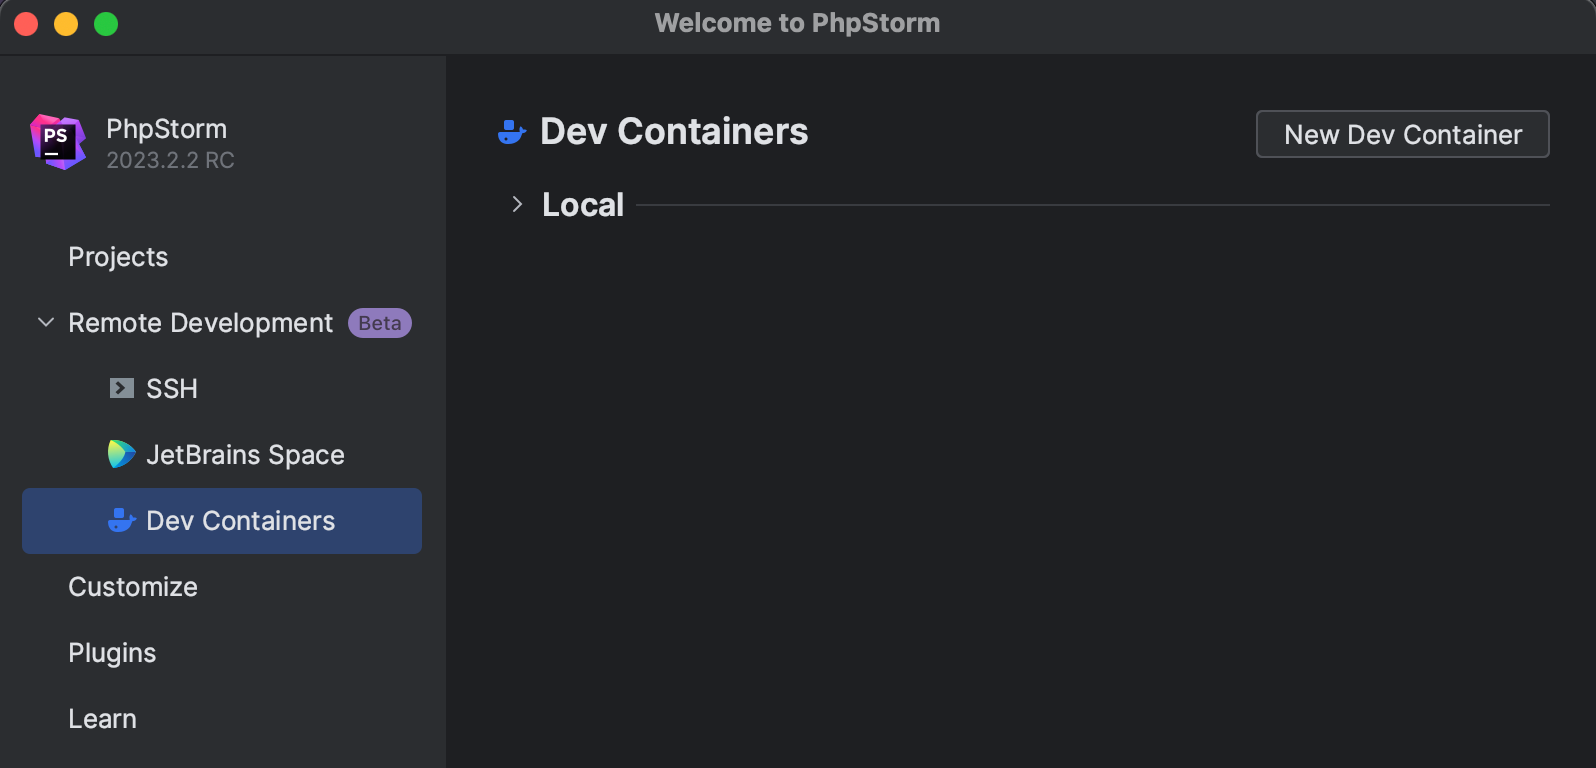Close the Welcome to PhpStorm window
Image resolution: width=1596 pixels, height=768 pixels.
pyautogui.click(x=27, y=24)
